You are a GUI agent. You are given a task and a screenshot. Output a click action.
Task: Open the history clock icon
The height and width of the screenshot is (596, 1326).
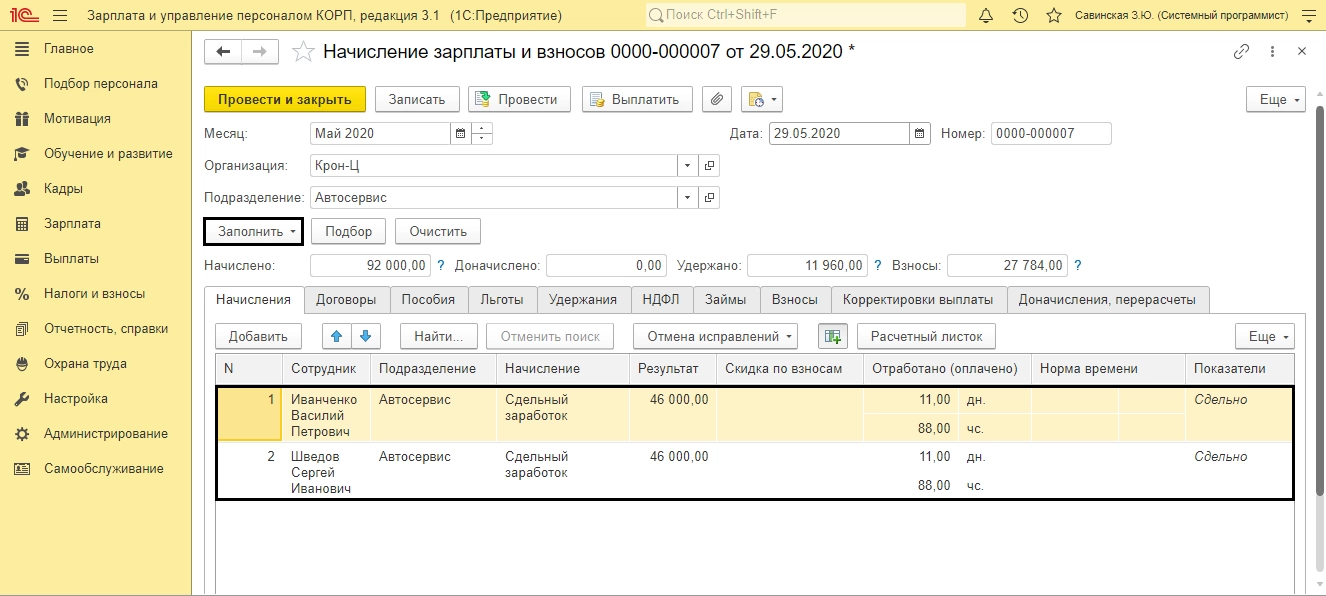(x=1019, y=16)
